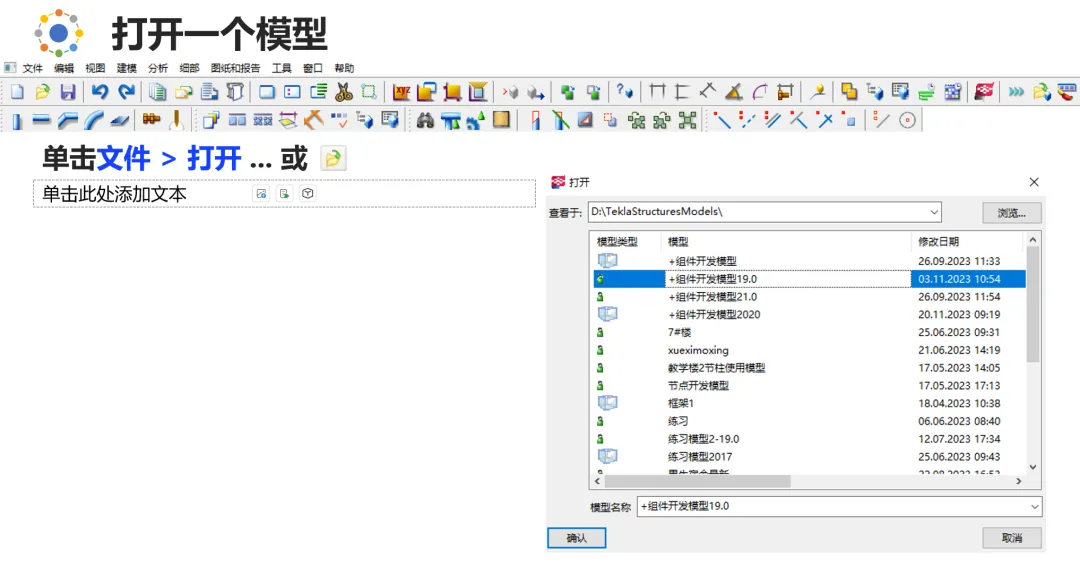Click the New model toolbar icon
This screenshot has width=1080, height=566.
17,92
